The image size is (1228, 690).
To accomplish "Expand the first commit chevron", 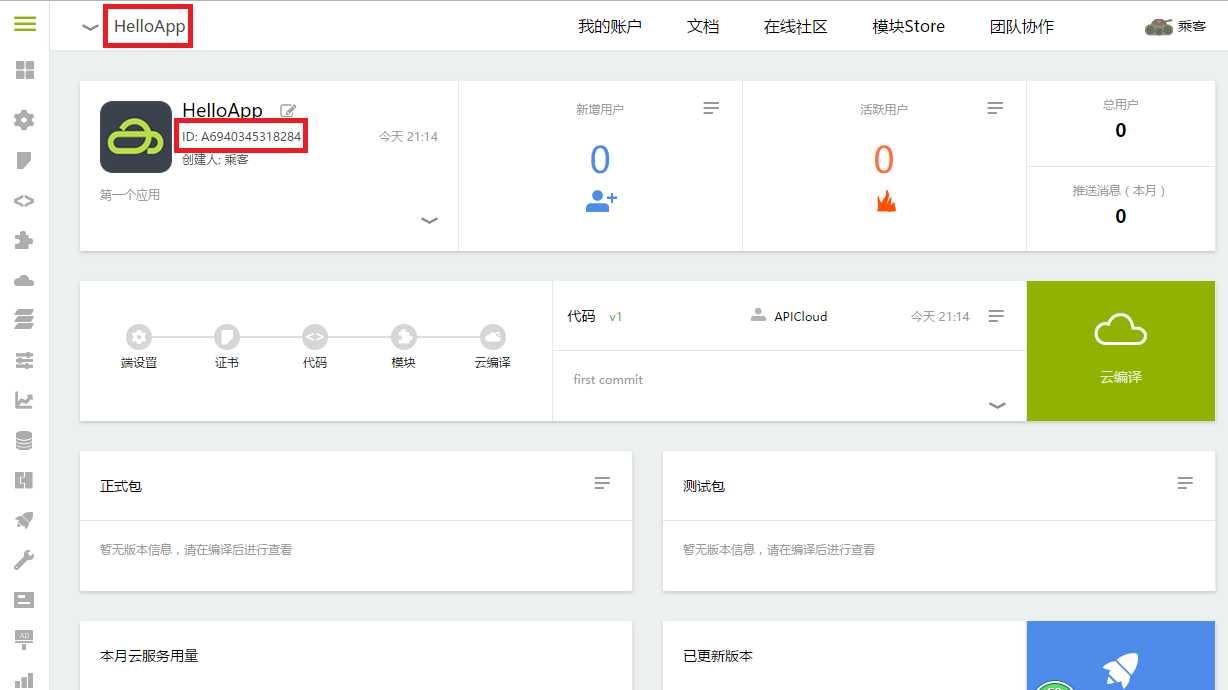I will (x=997, y=405).
